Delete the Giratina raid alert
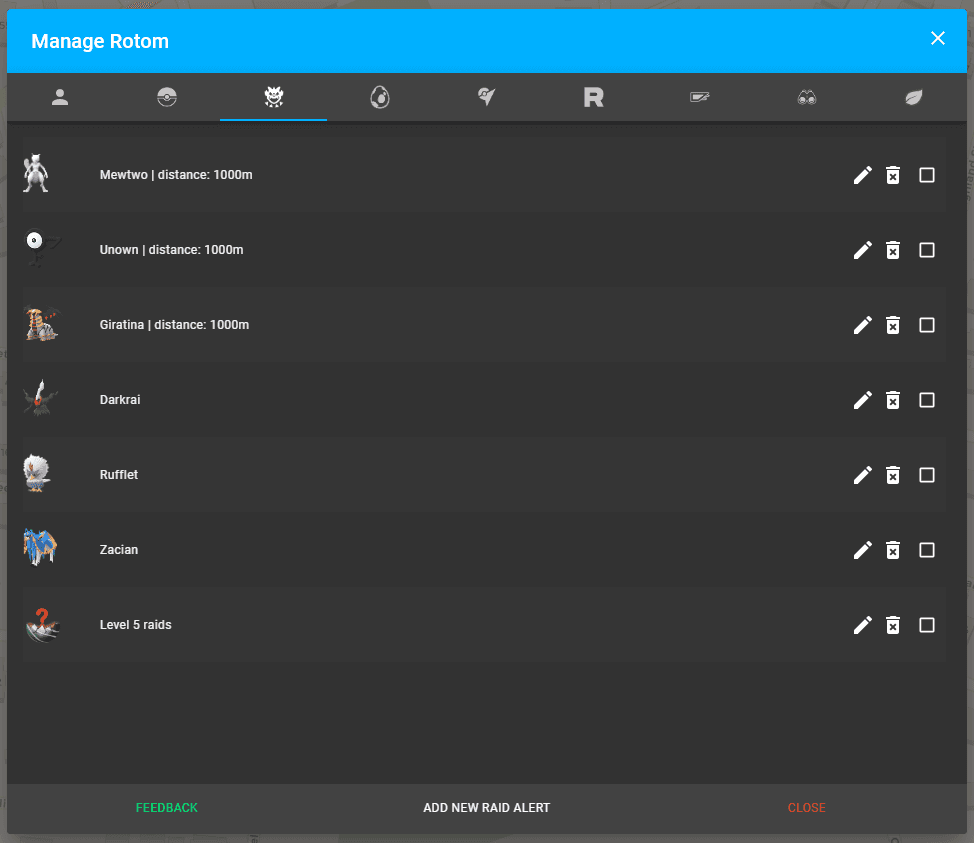The image size is (974, 843). [x=893, y=325]
